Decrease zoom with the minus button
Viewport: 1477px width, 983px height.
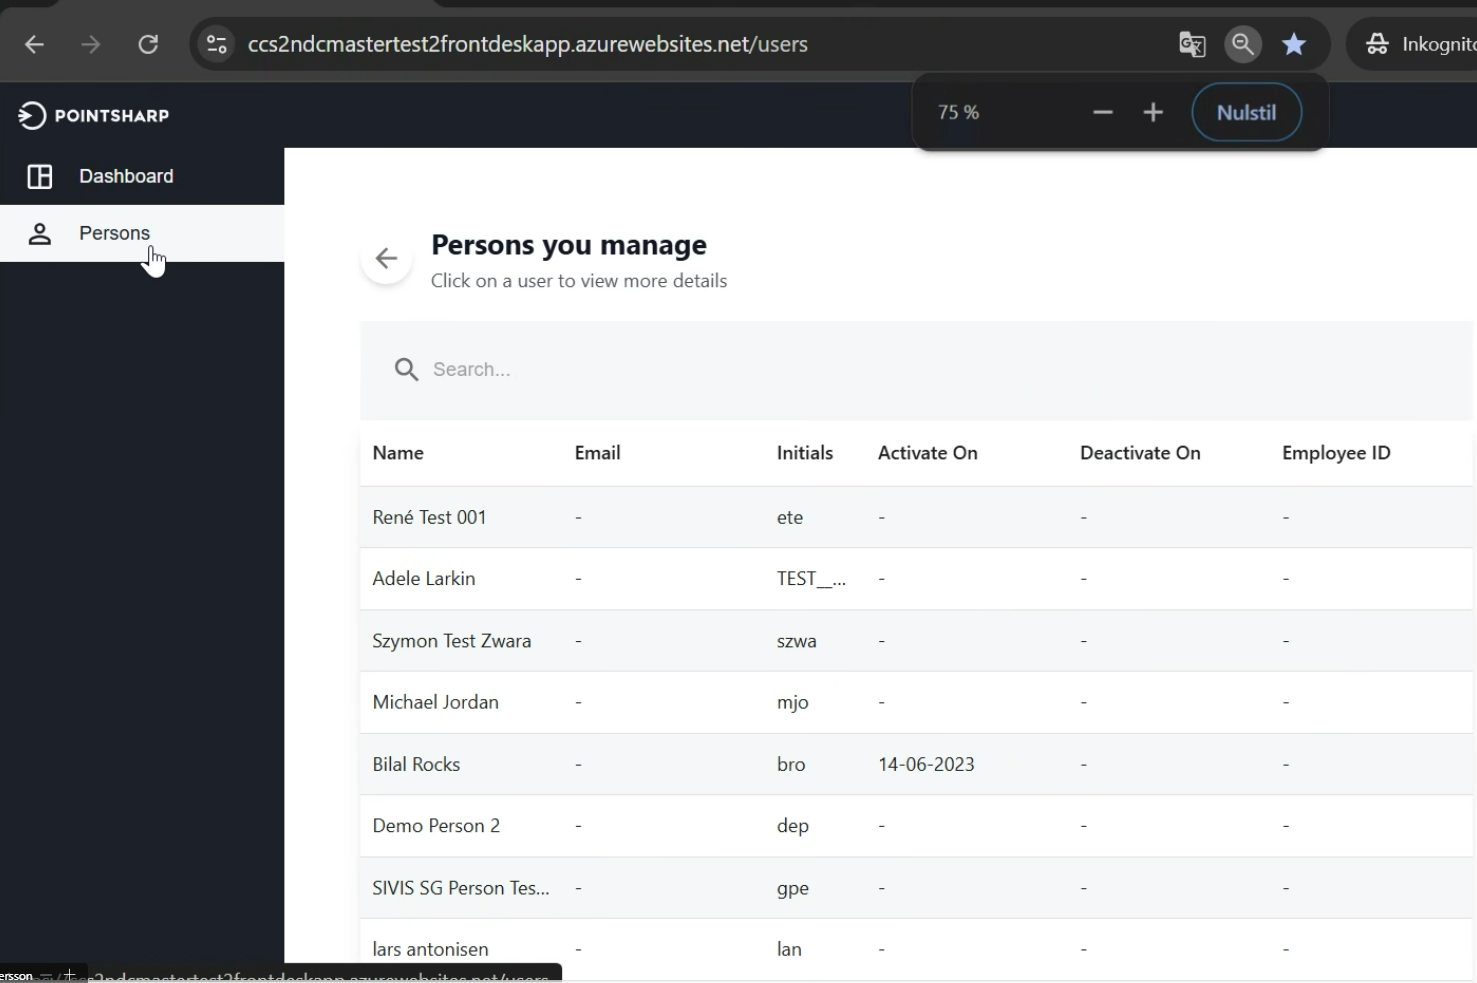coord(1102,112)
